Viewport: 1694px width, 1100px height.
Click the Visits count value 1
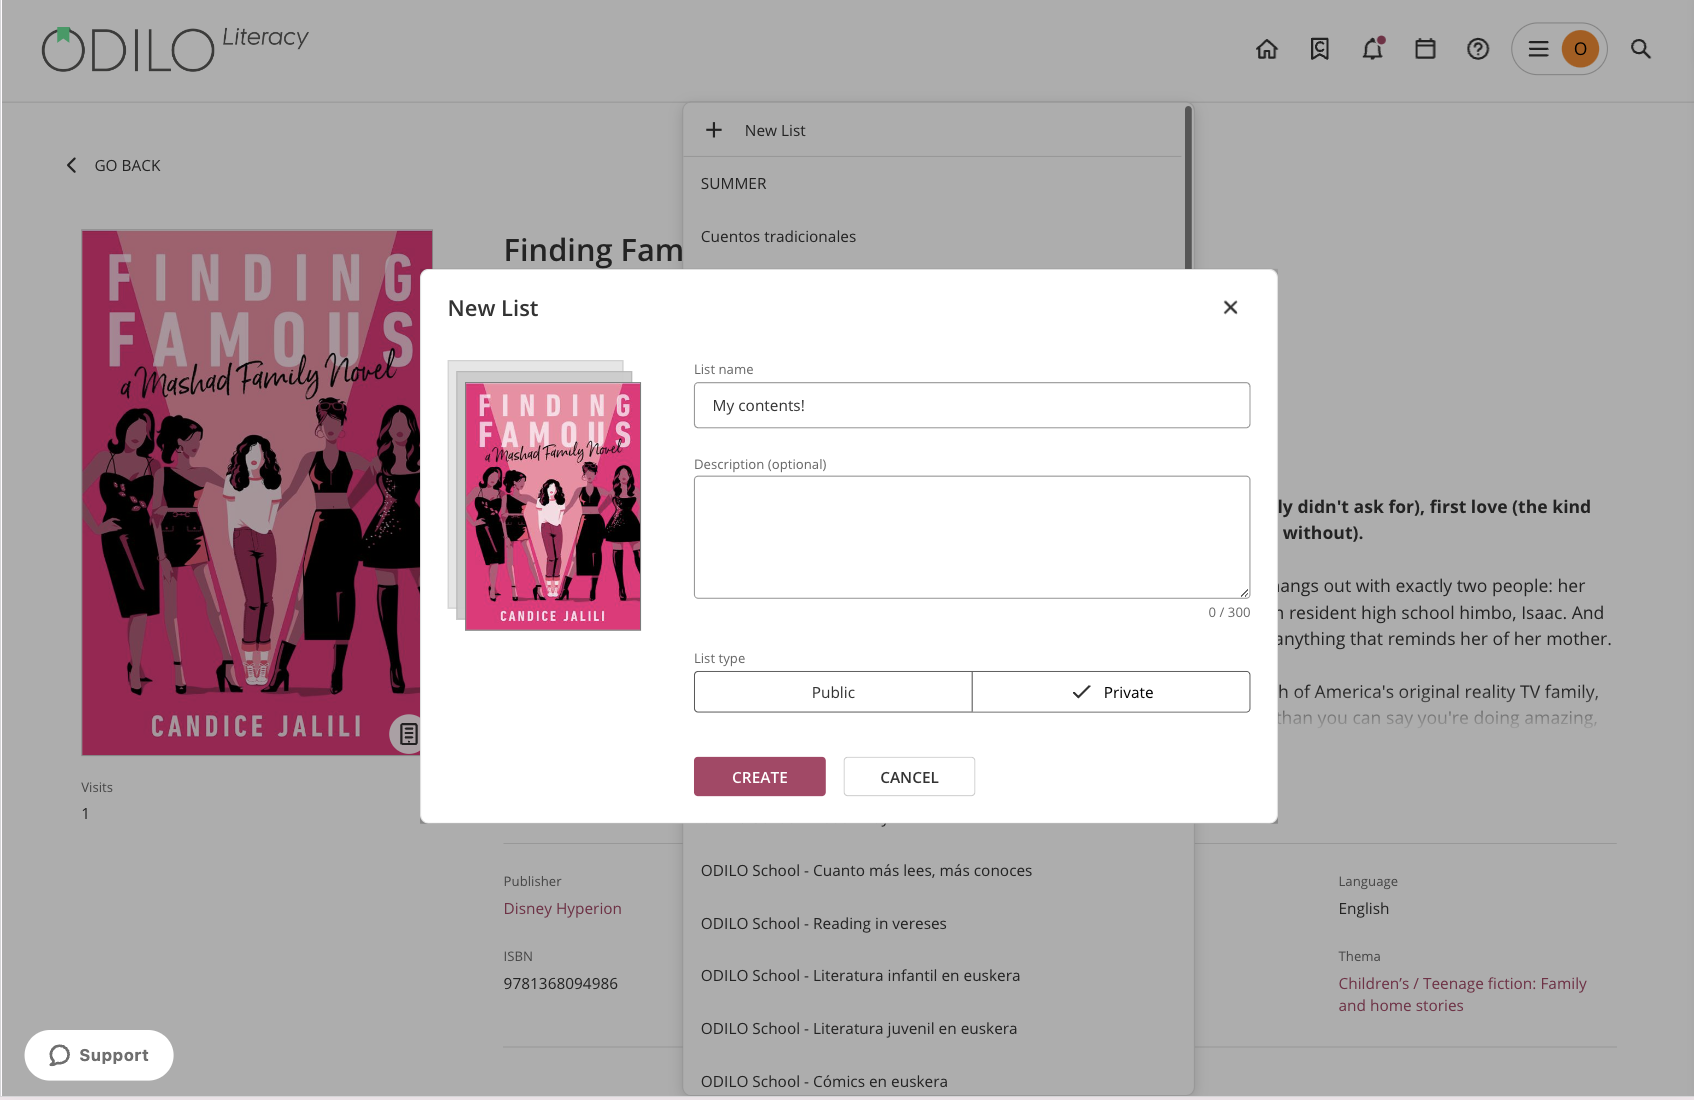[x=85, y=813]
